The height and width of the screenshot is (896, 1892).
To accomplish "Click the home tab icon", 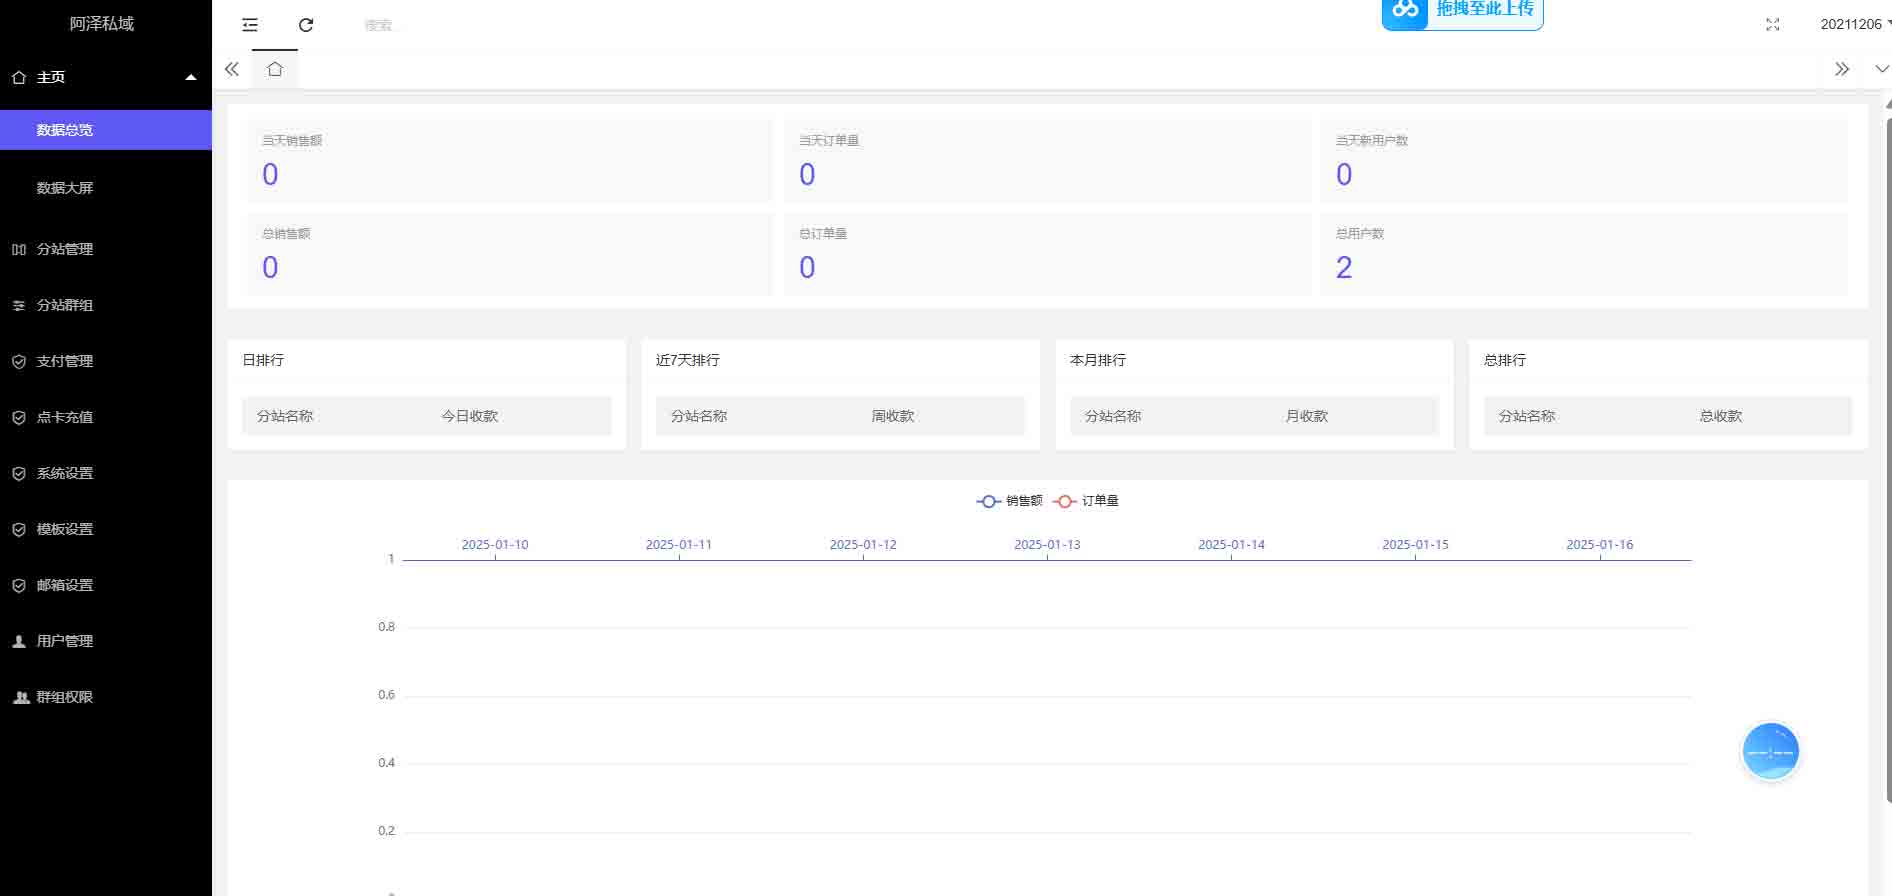I will [275, 69].
